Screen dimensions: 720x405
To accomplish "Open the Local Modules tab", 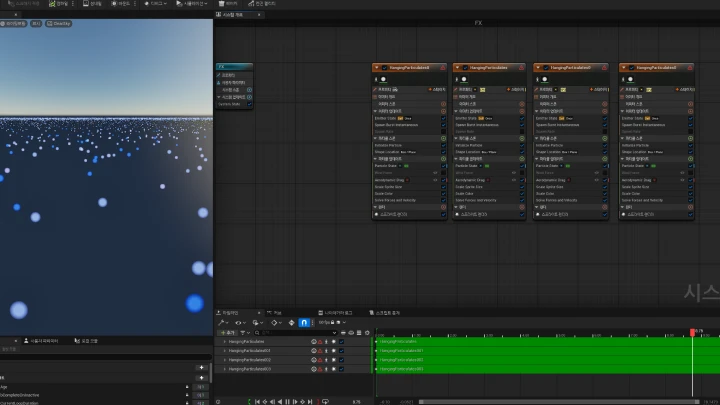I will point(86,341).
